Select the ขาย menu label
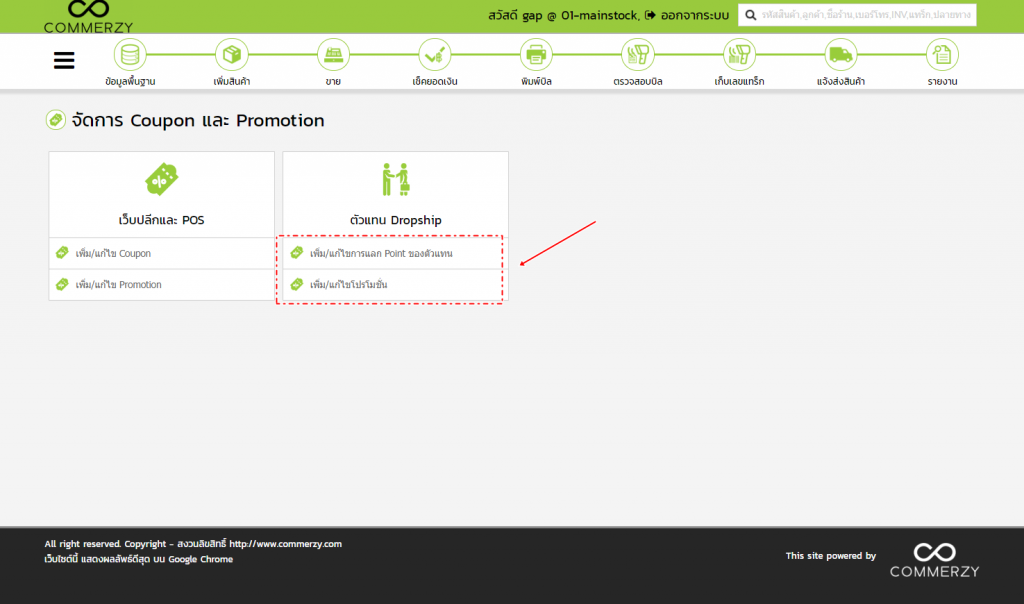This screenshot has width=1024, height=604. coord(333,82)
